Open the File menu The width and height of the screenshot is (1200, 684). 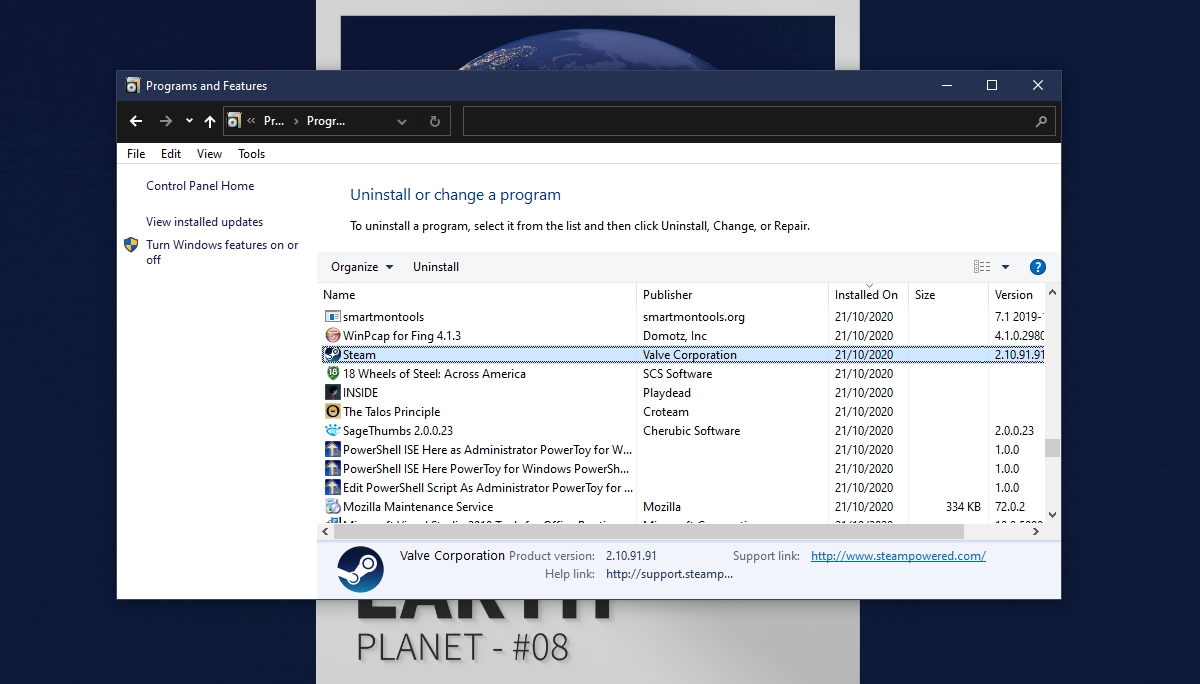pos(136,154)
